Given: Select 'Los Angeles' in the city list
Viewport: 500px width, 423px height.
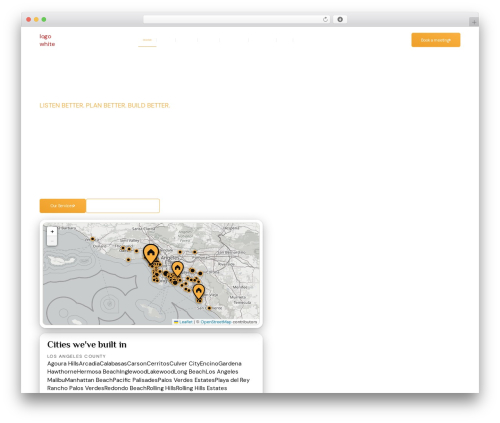Looking at the screenshot, I should [x=222, y=372].
